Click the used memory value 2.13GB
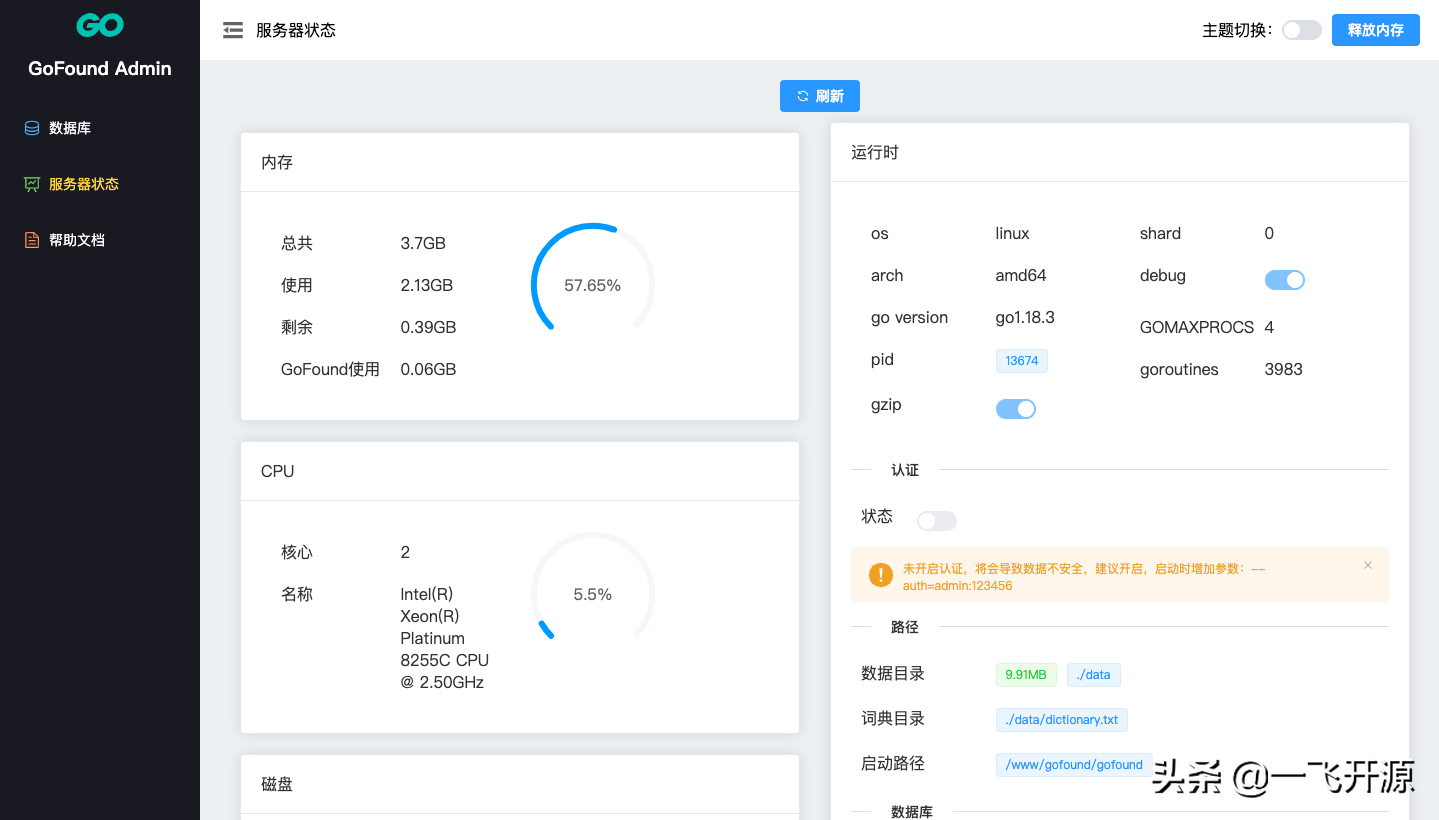Image resolution: width=1439 pixels, height=820 pixels. (x=427, y=285)
